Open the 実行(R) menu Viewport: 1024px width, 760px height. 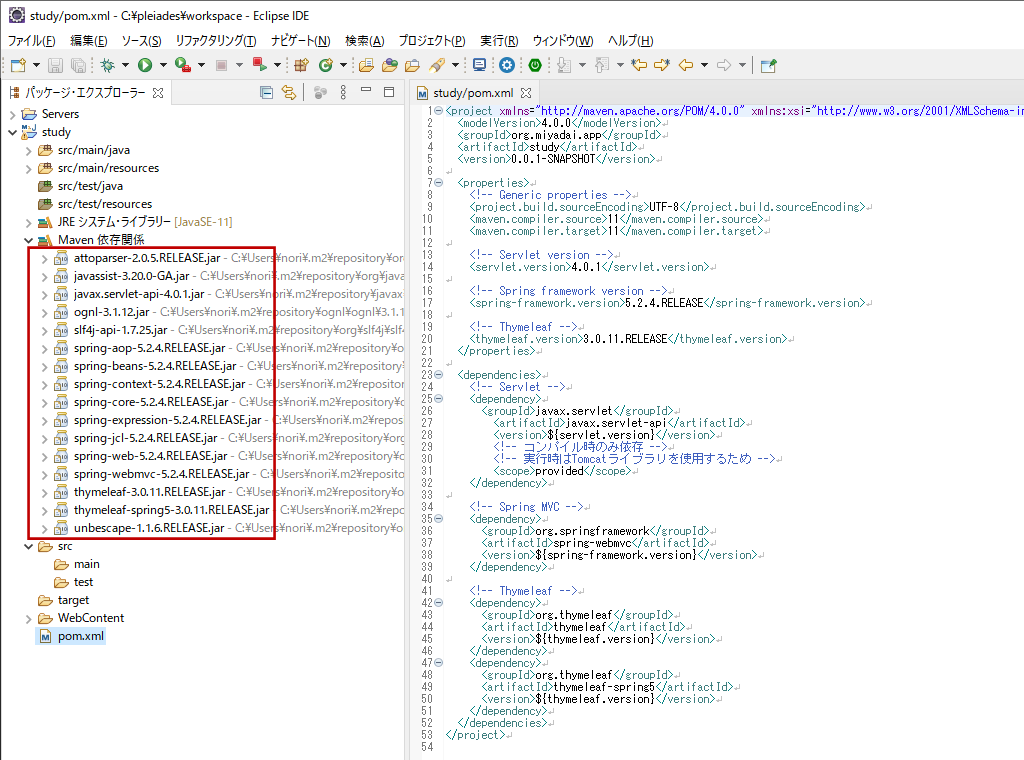click(499, 41)
